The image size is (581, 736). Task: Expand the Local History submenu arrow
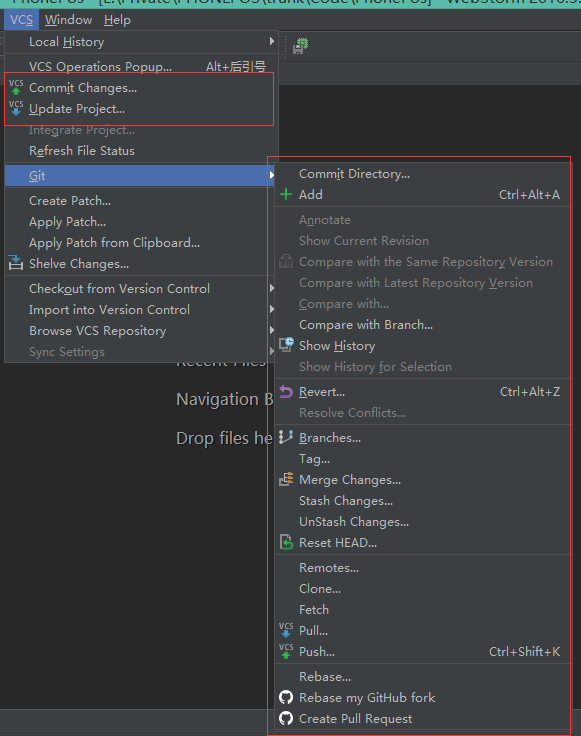(271, 41)
